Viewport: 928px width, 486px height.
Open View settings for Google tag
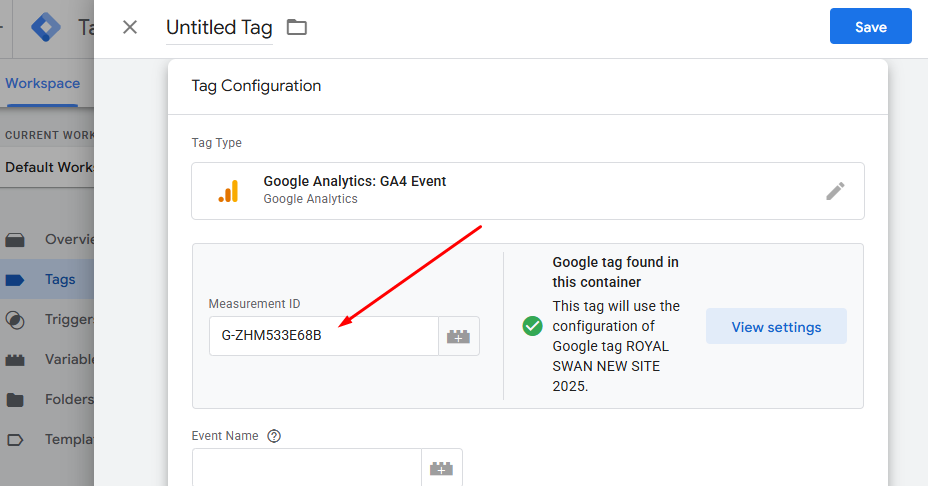coord(776,326)
